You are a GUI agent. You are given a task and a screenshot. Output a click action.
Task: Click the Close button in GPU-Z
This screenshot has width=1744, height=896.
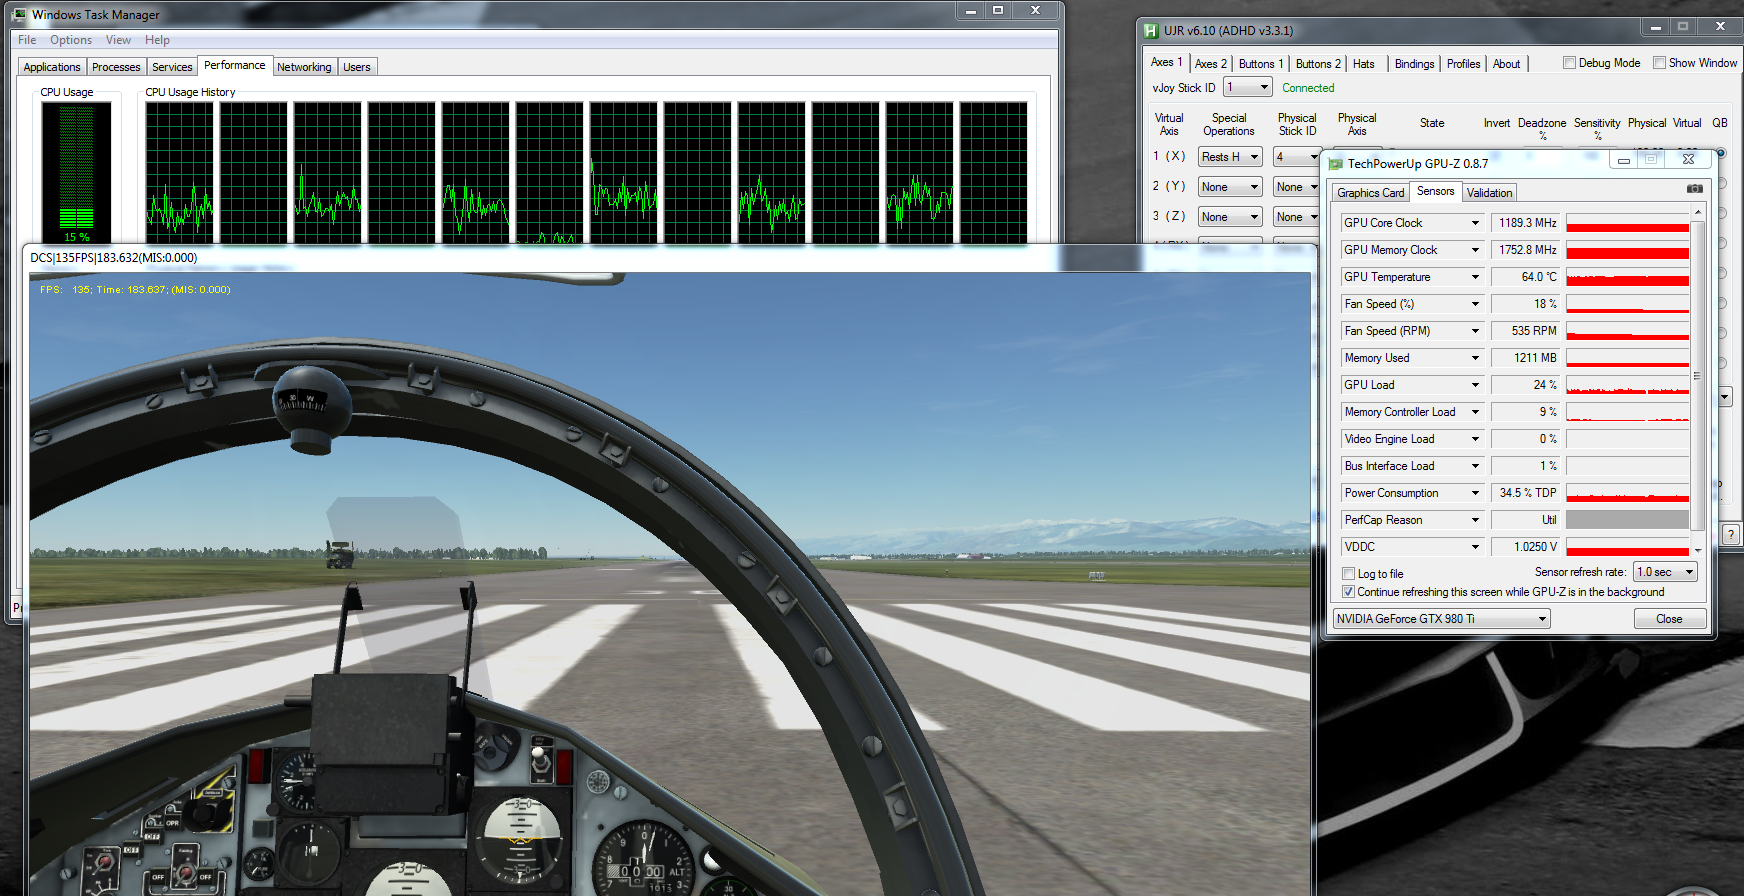pos(1669,619)
